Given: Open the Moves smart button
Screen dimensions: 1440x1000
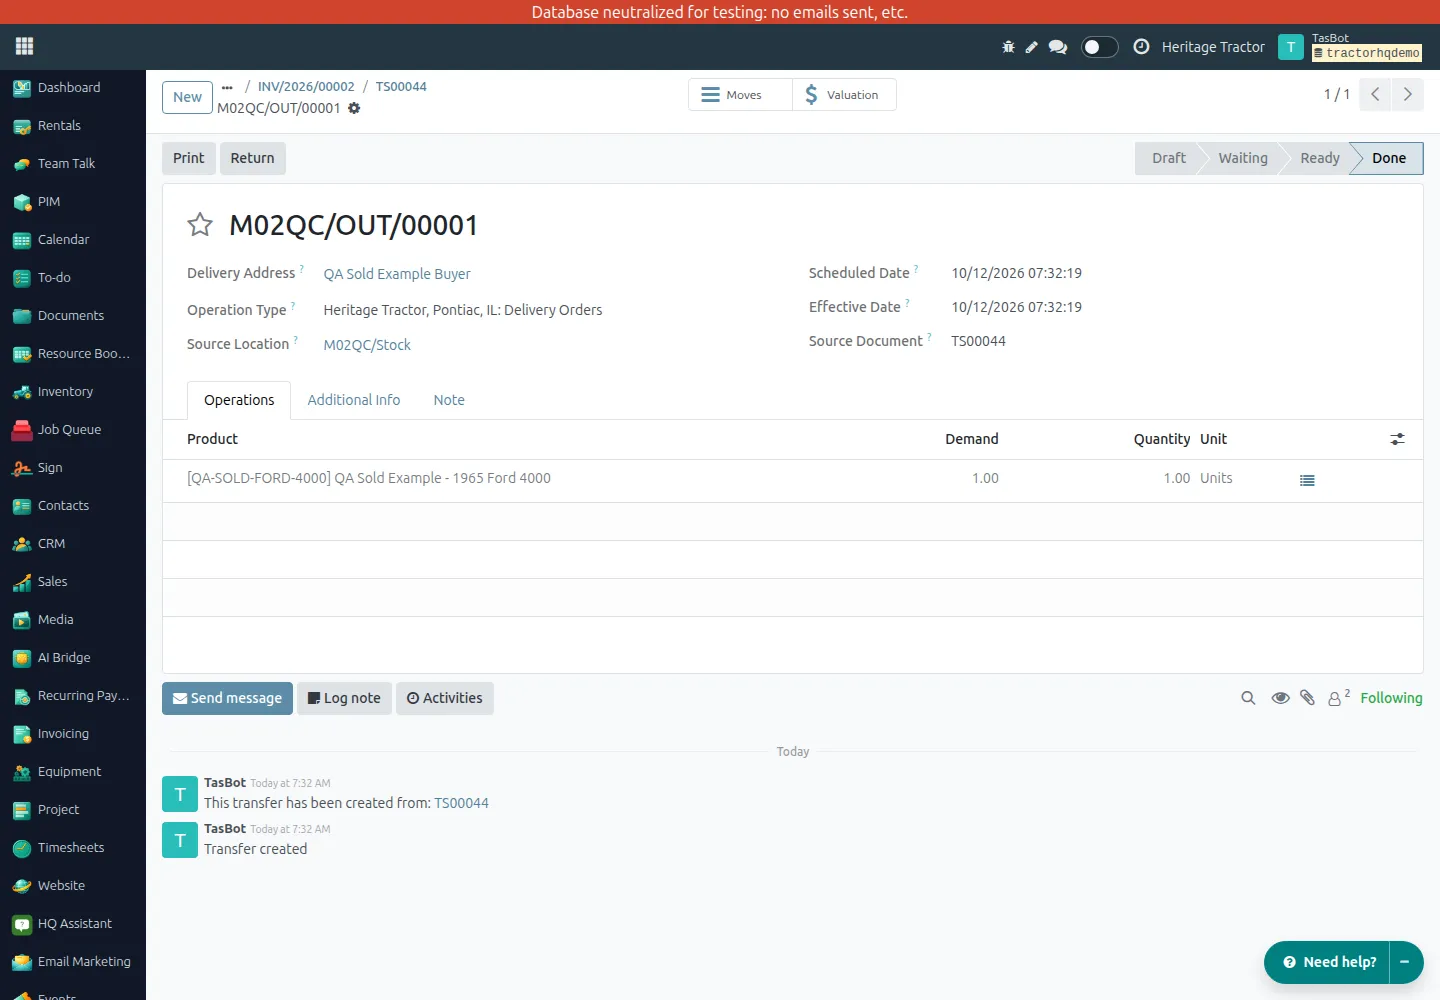Looking at the screenshot, I should [740, 95].
